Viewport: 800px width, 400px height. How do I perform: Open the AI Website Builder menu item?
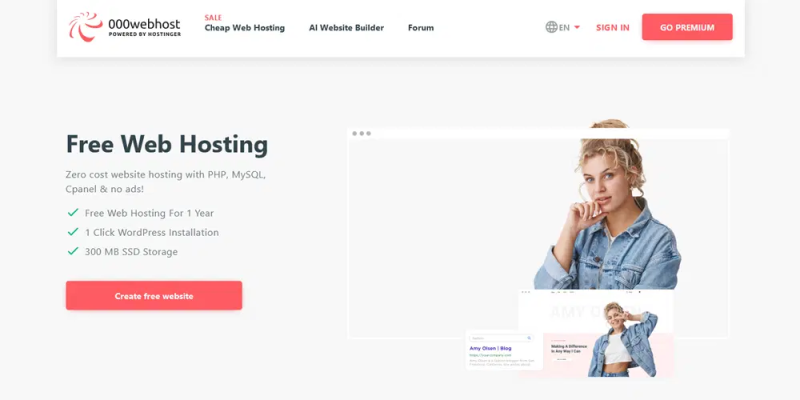pyautogui.click(x=346, y=28)
